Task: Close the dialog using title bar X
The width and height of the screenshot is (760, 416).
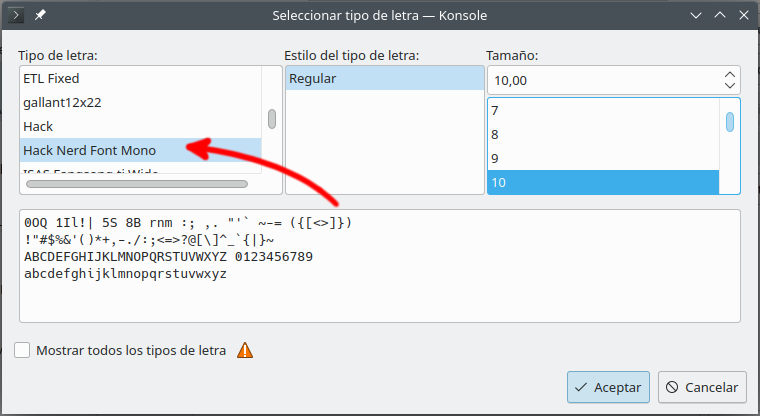Action: point(742,16)
